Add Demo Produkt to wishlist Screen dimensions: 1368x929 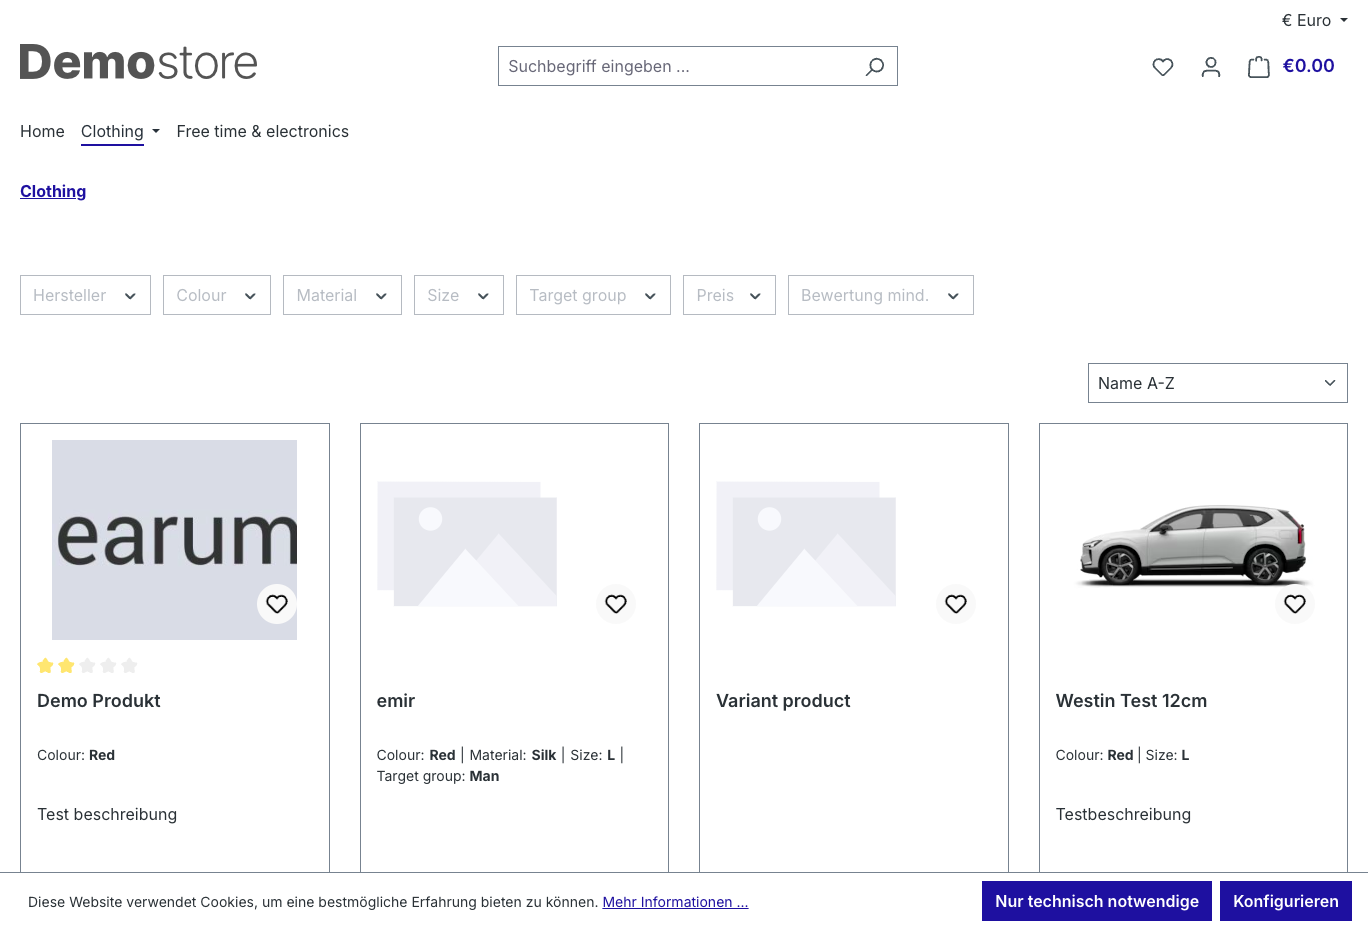pyautogui.click(x=277, y=604)
